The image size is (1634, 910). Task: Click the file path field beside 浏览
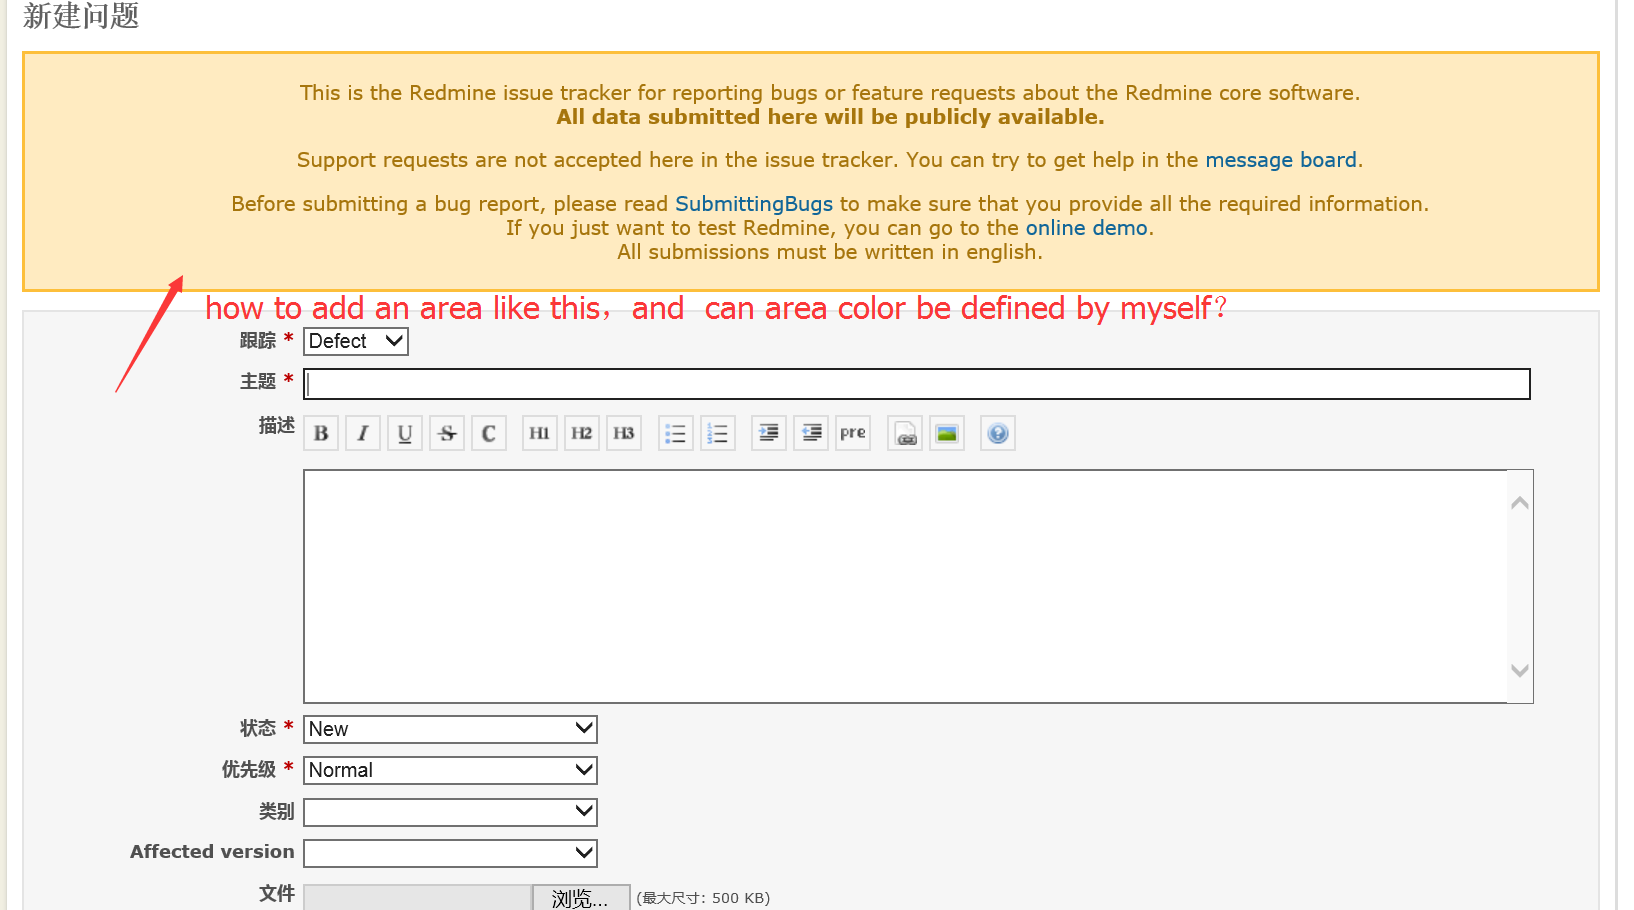click(x=417, y=898)
